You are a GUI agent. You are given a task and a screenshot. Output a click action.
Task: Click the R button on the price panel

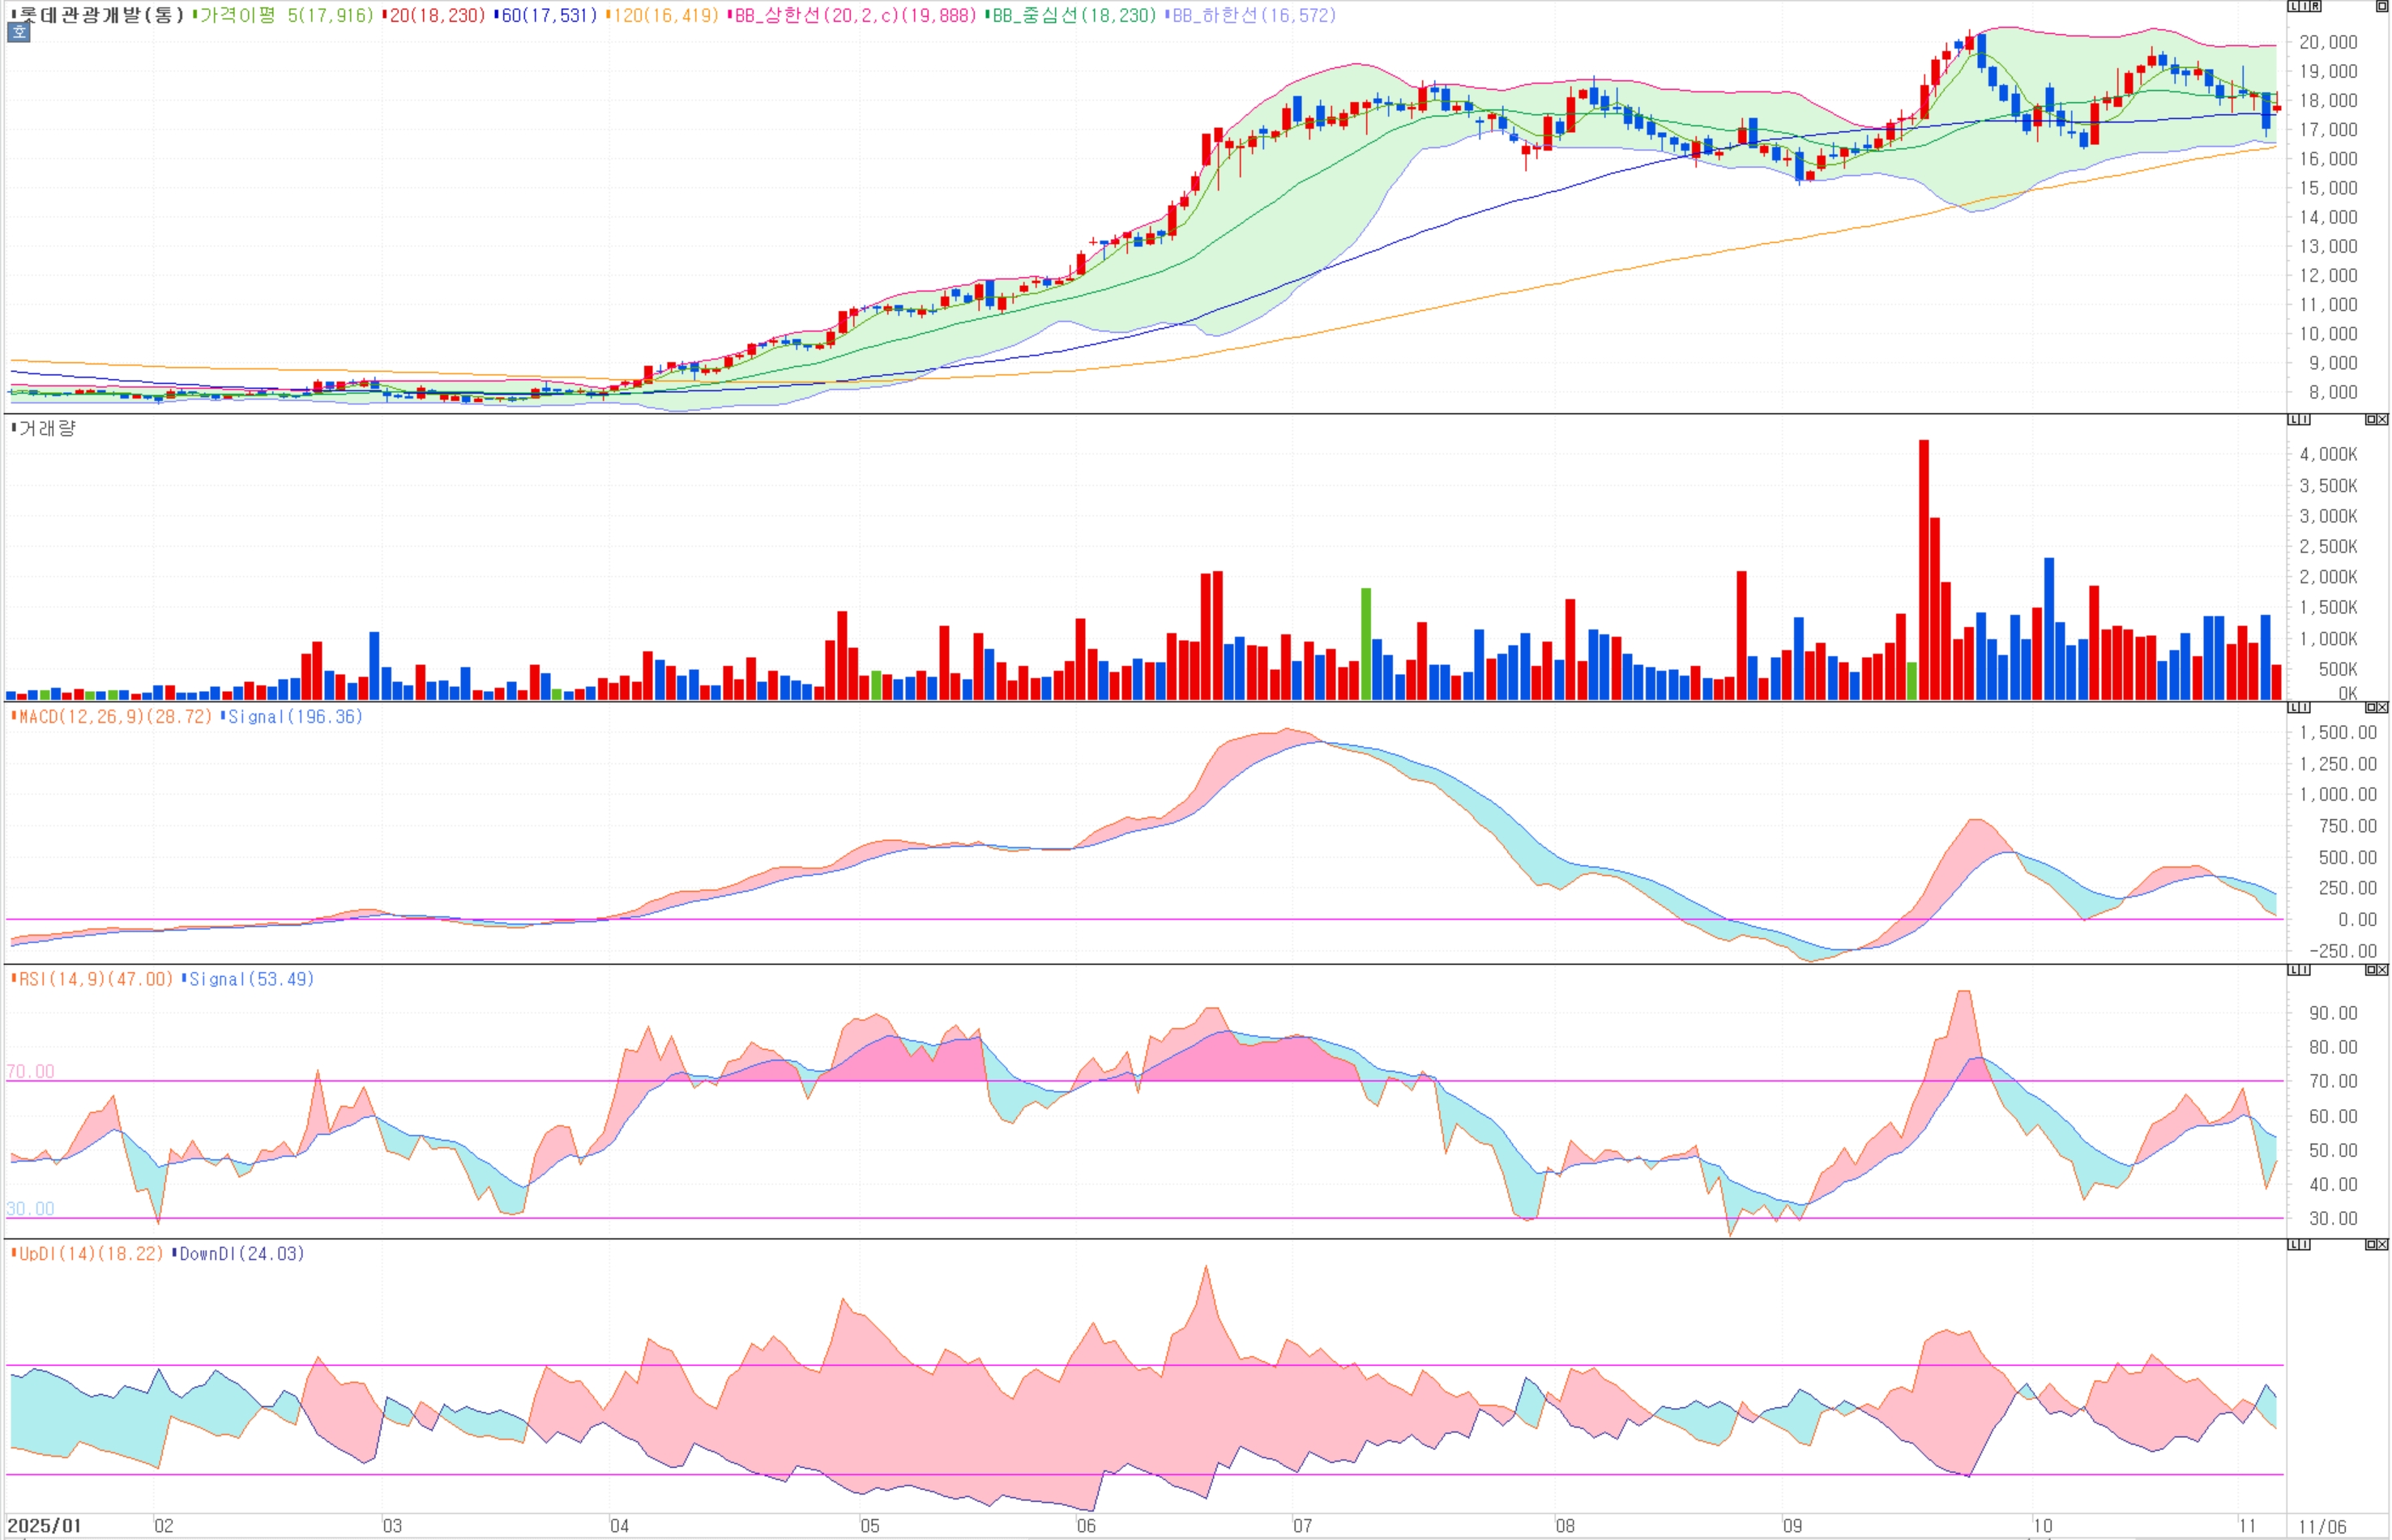click(x=2316, y=6)
